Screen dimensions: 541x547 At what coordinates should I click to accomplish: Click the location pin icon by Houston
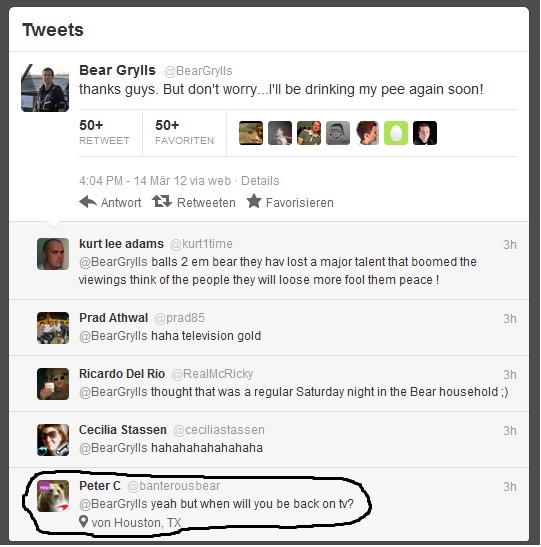click(83, 522)
